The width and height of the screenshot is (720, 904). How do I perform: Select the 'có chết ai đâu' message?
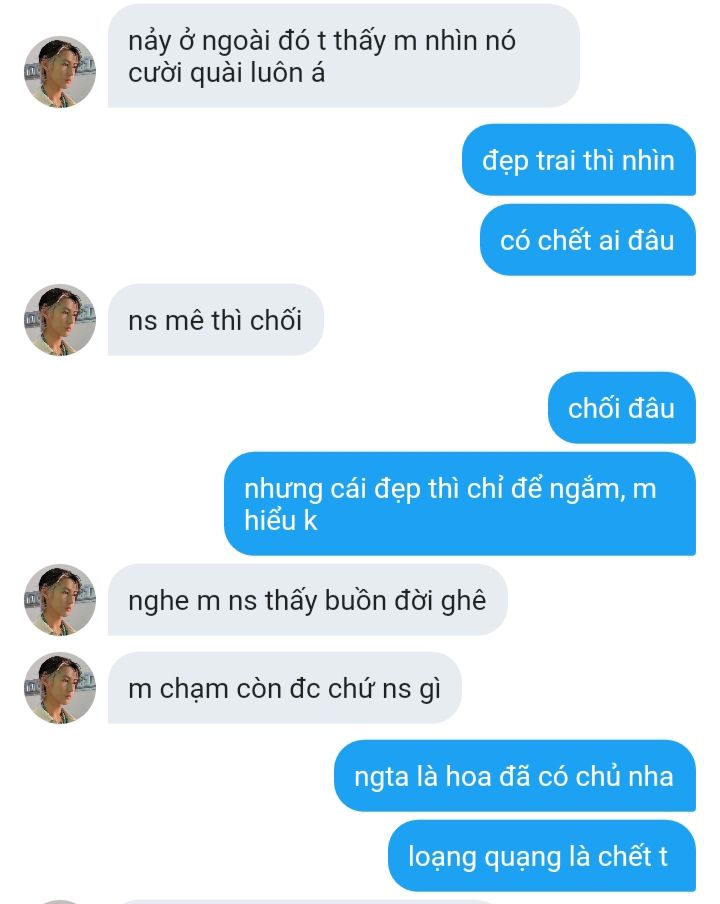588,240
